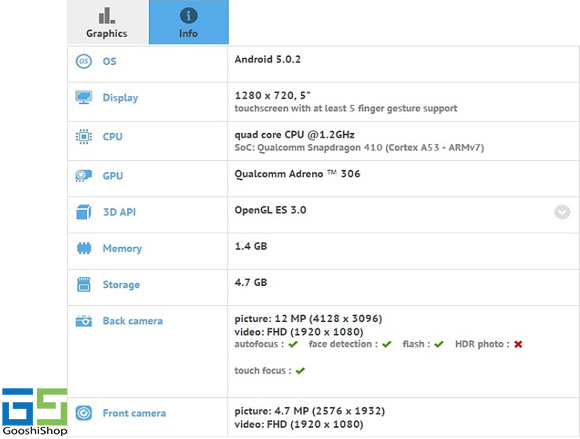Screen dimensions: 580x439
Task: Click the GPU label
Action: pyautogui.click(x=113, y=176)
